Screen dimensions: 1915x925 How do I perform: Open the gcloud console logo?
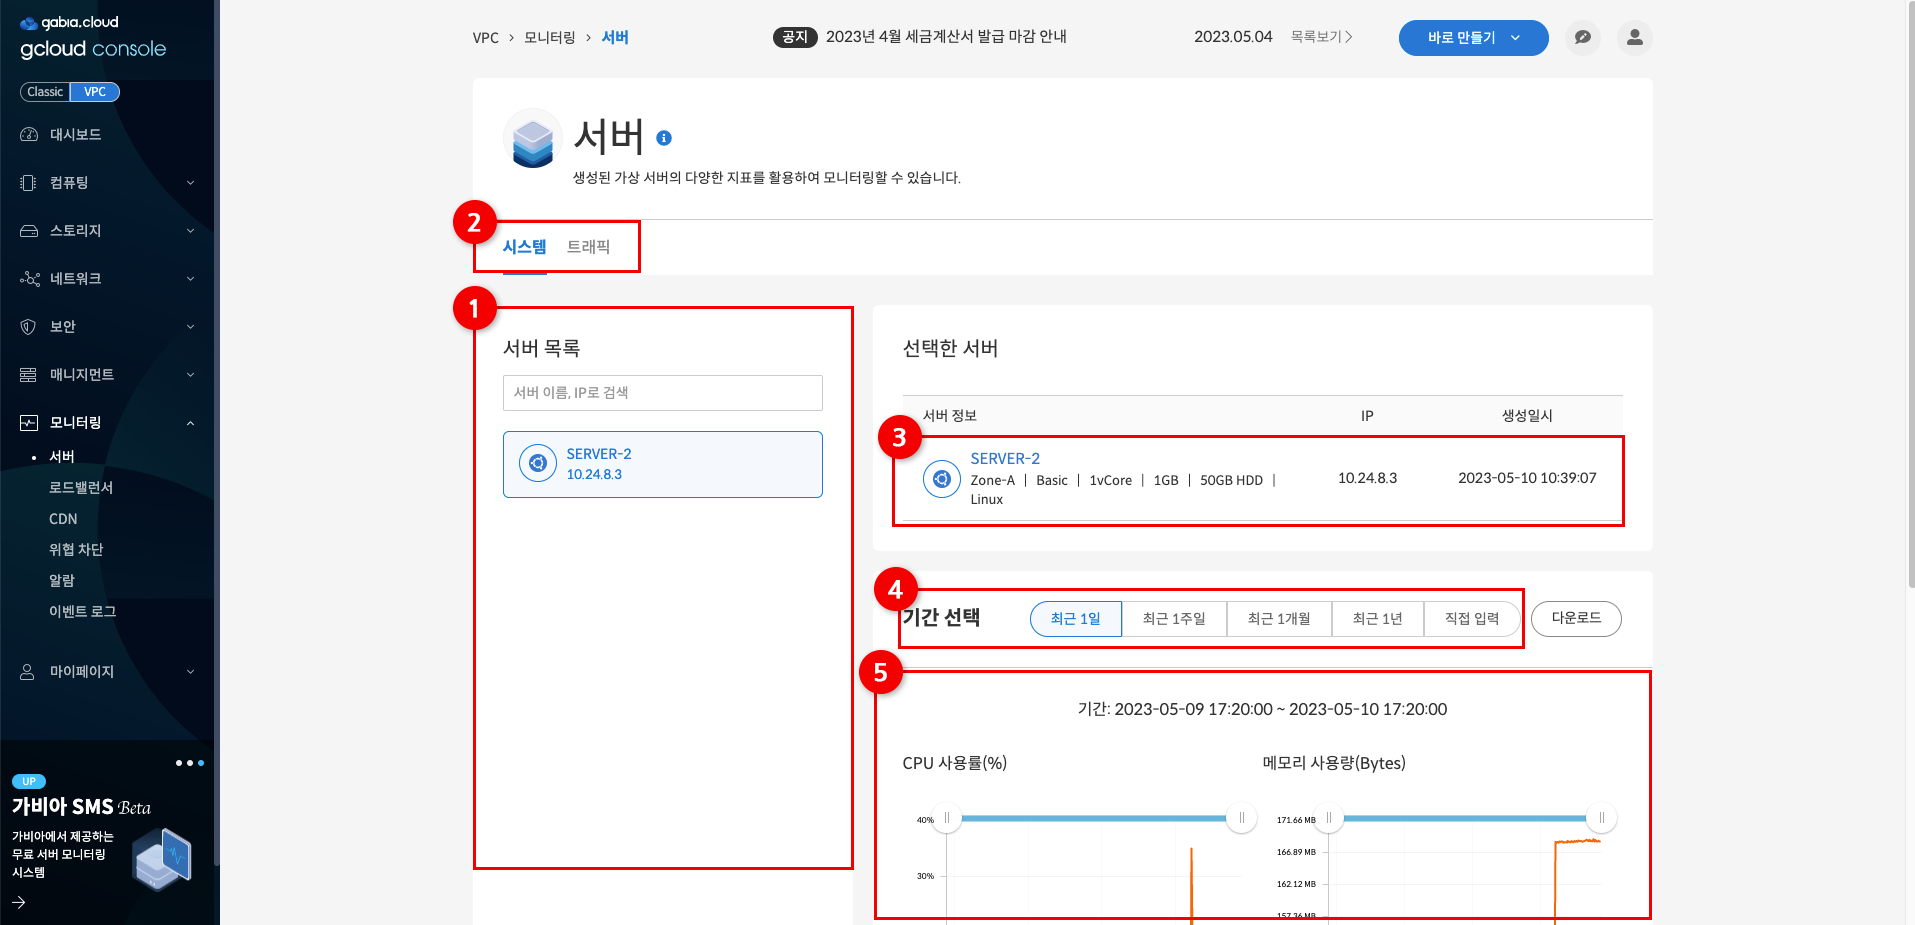(x=93, y=37)
